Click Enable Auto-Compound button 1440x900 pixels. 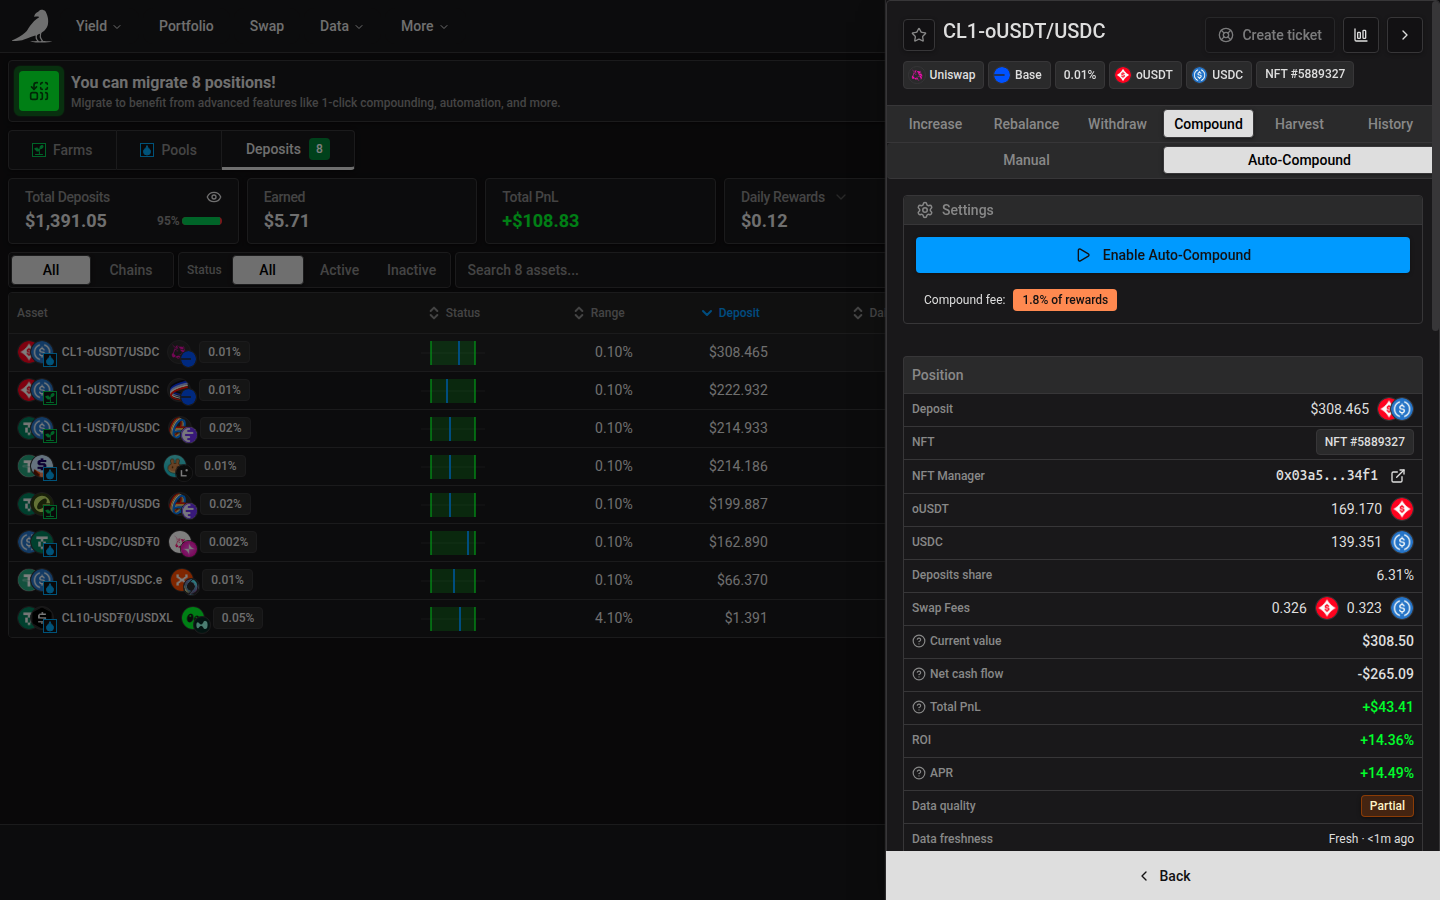pyautogui.click(x=1163, y=255)
